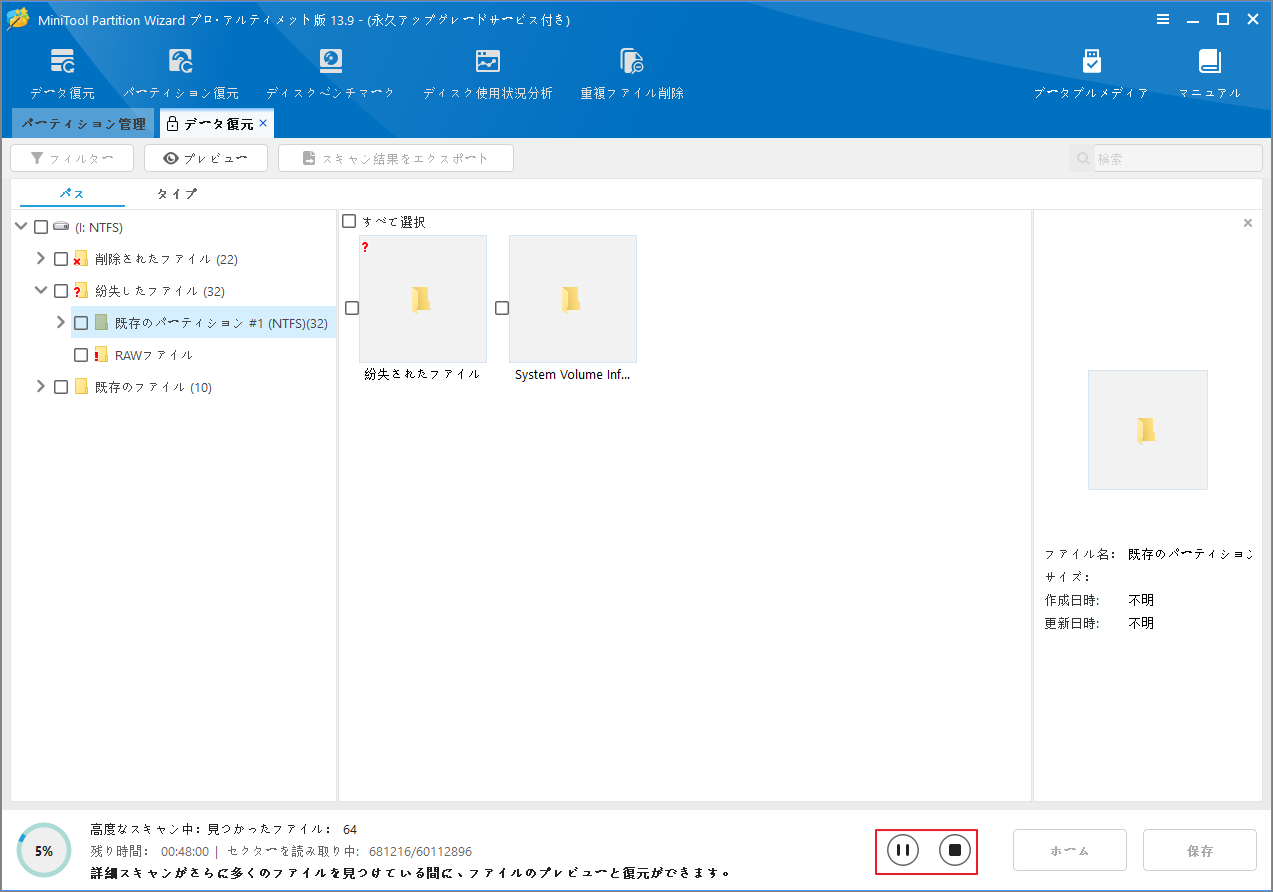Select 削除されたファイル (22) tree row

pyautogui.click(x=165, y=259)
